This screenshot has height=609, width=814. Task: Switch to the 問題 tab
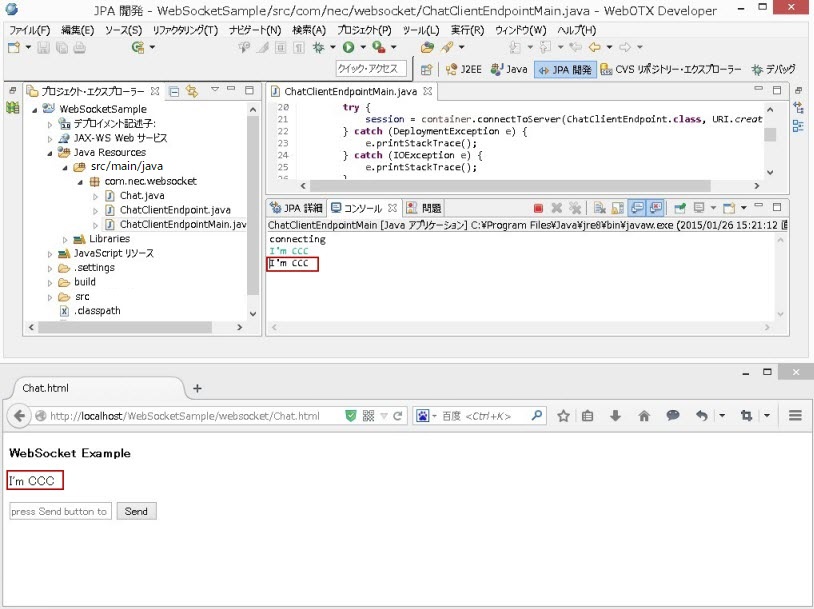click(424, 208)
